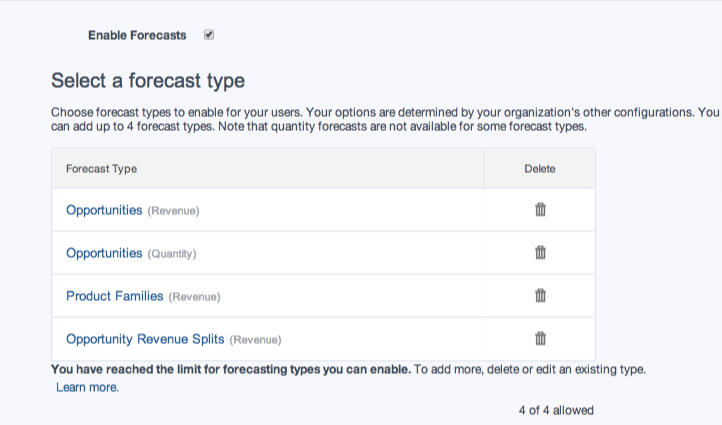Click the bold forecasting limit reached message

(x=230, y=370)
